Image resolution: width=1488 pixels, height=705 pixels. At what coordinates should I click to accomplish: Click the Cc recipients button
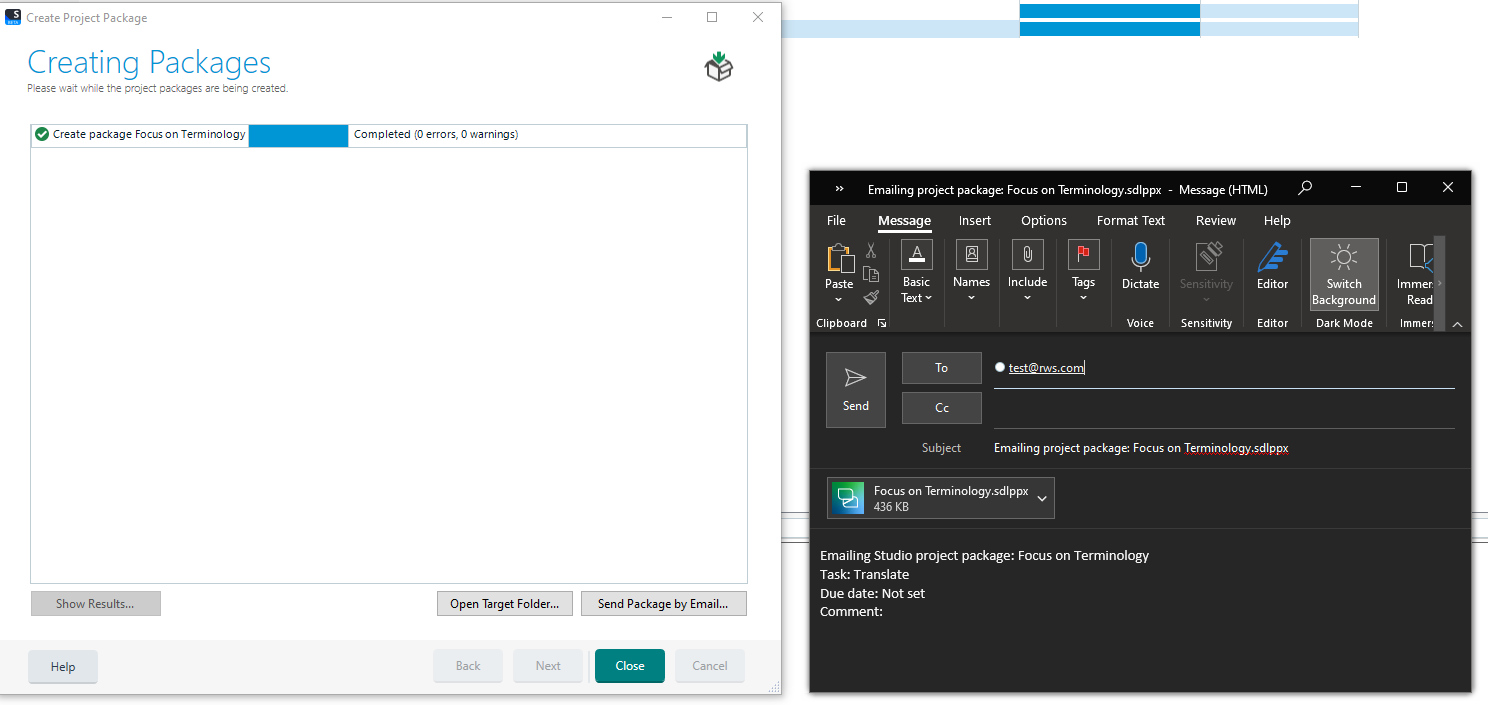click(941, 408)
